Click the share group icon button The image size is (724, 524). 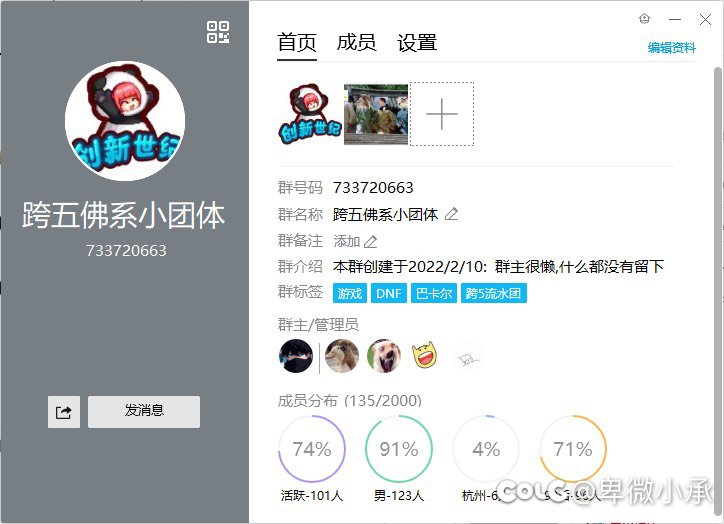pyautogui.click(x=64, y=412)
